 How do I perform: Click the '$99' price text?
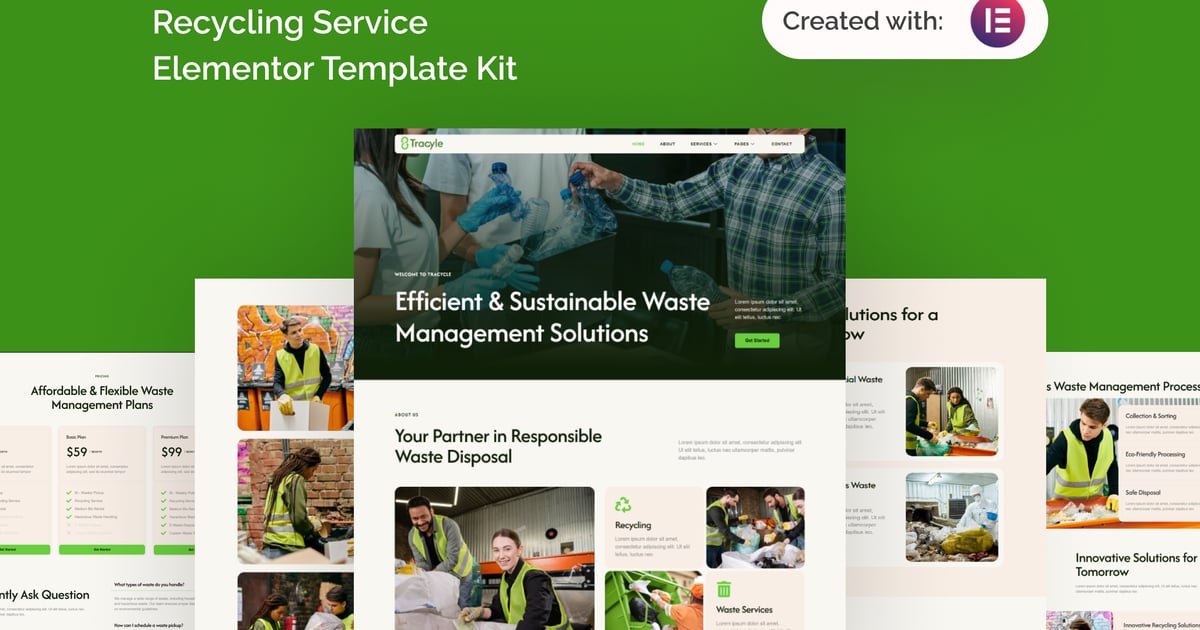pos(171,452)
